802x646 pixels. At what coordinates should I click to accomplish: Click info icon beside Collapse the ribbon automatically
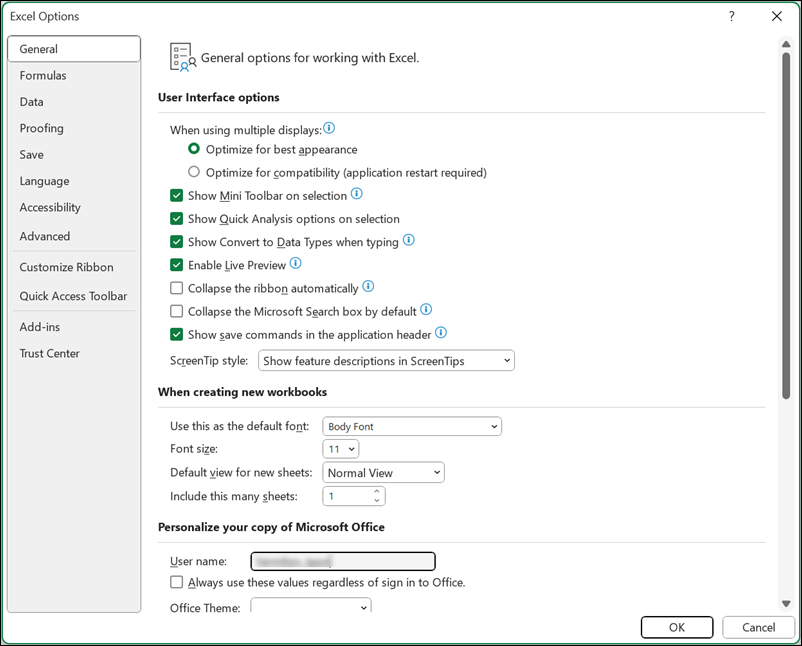(x=368, y=286)
